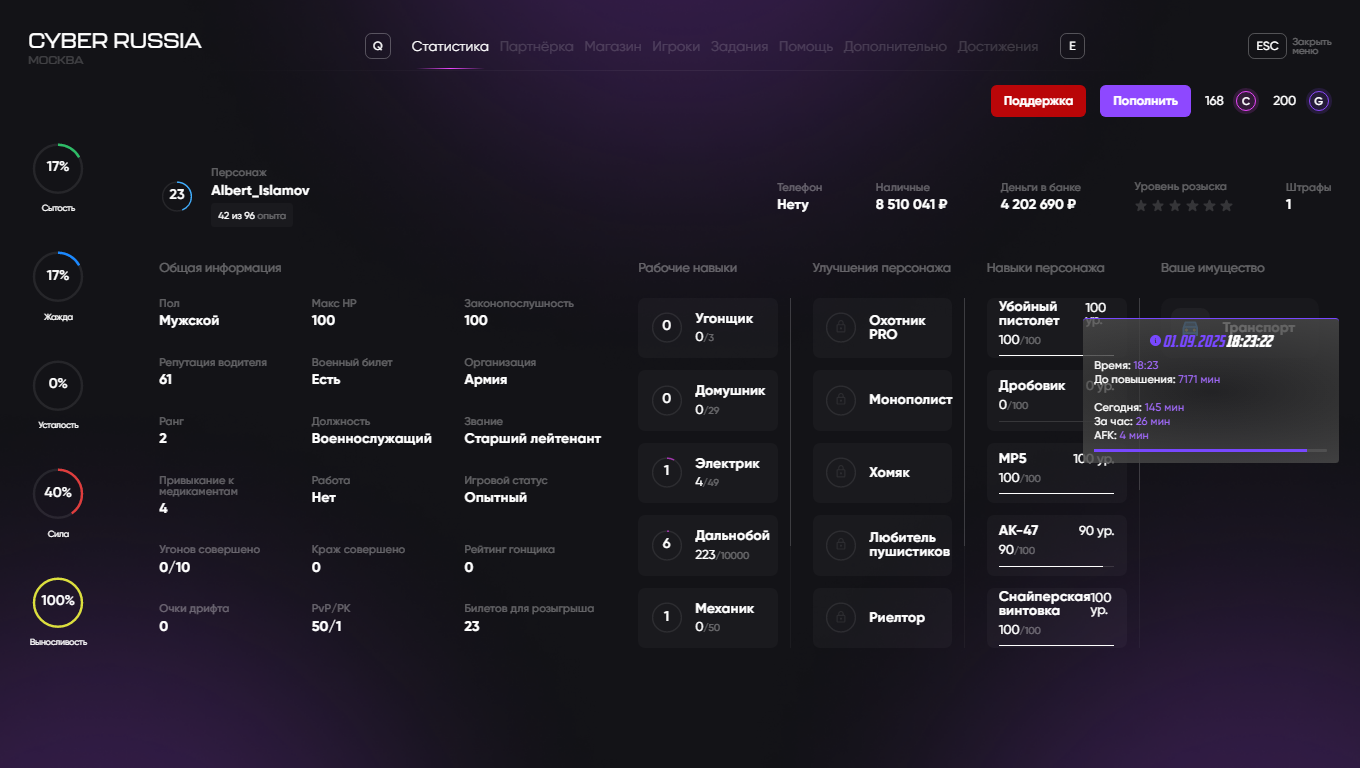Image resolution: width=1360 pixels, height=768 pixels.
Task: Click the Сегодня 145 мин line
Action: [x=1139, y=407]
